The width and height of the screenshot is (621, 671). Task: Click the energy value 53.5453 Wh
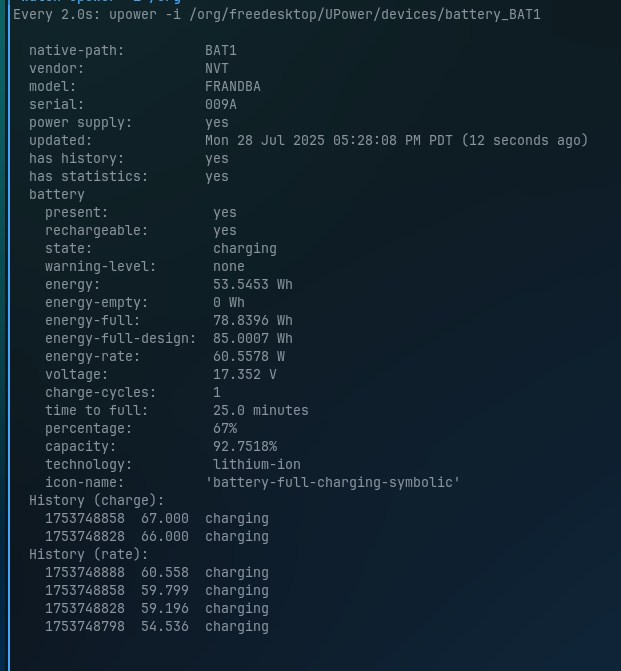(253, 285)
